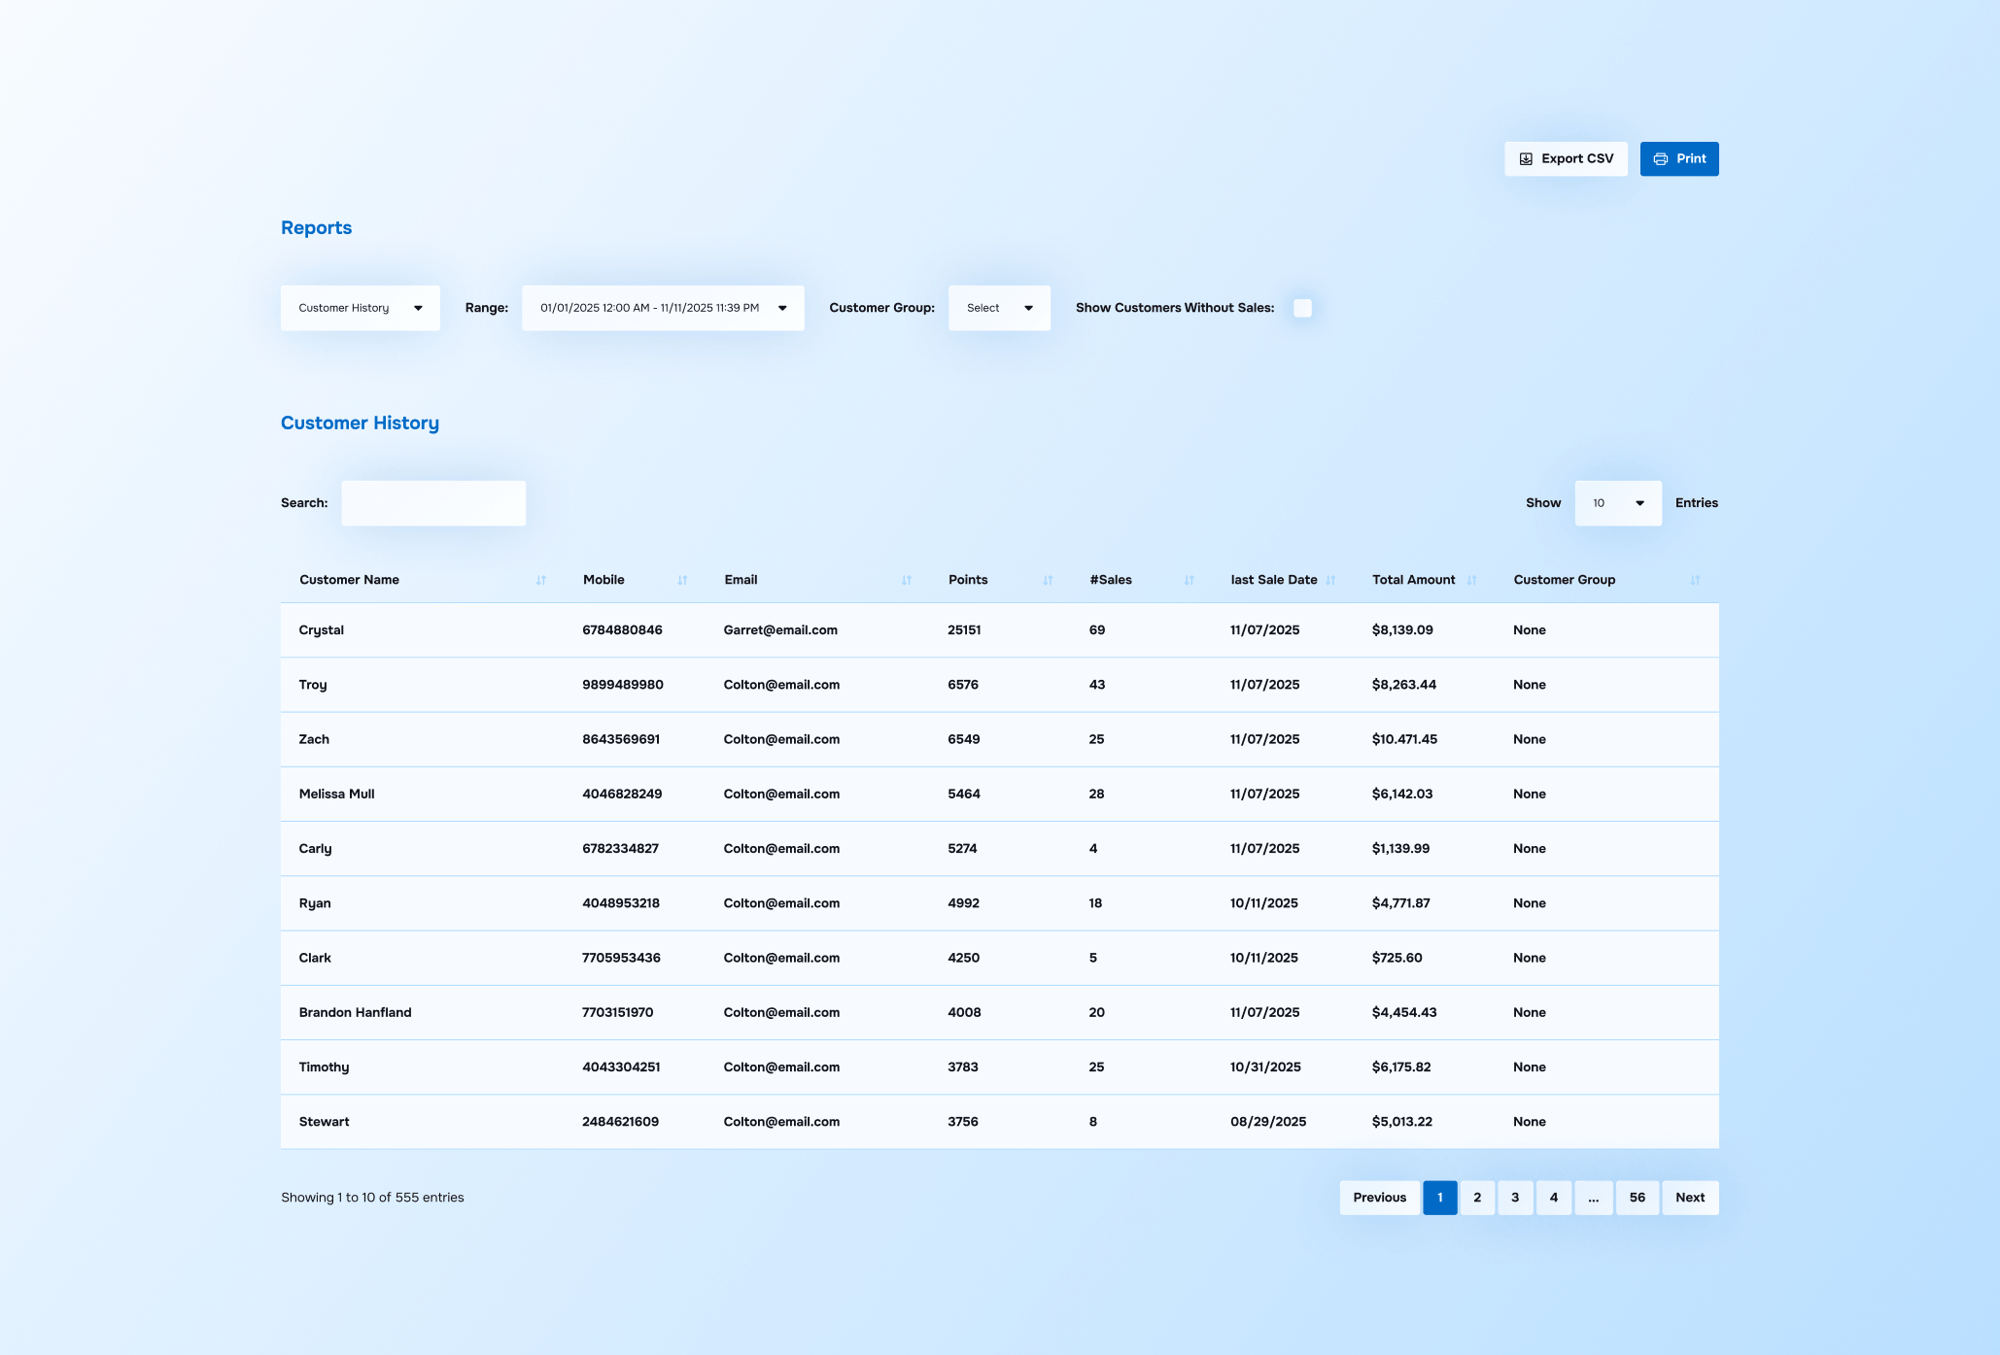This screenshot has width=2000, height=1355.
Task: Sort by #Sales column sort icon
Action: click(1189, 580)
